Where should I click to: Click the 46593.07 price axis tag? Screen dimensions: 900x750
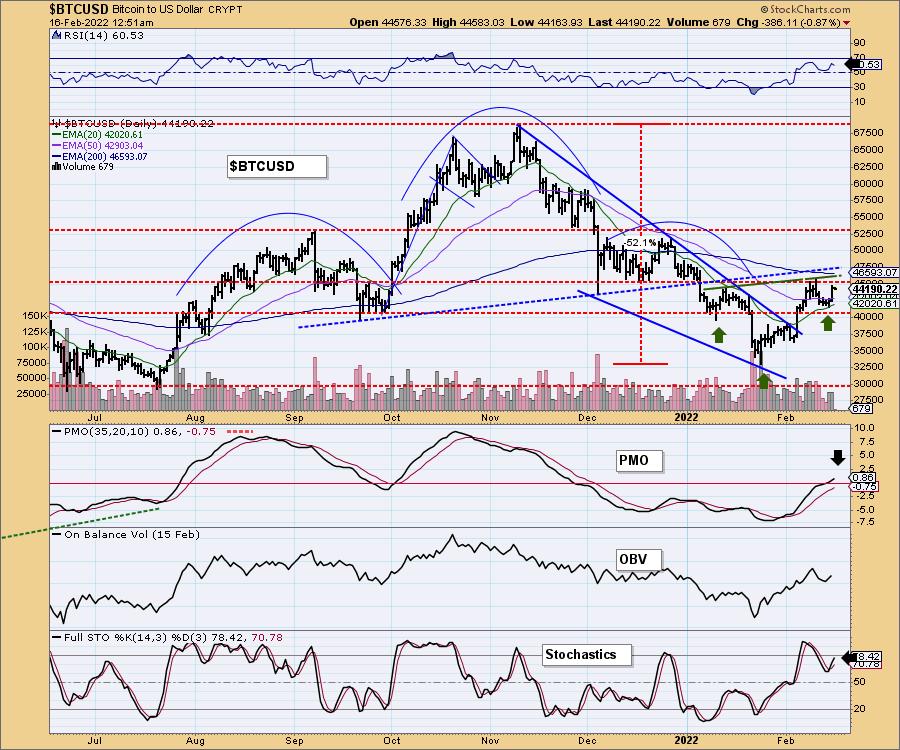pos(875,273)
